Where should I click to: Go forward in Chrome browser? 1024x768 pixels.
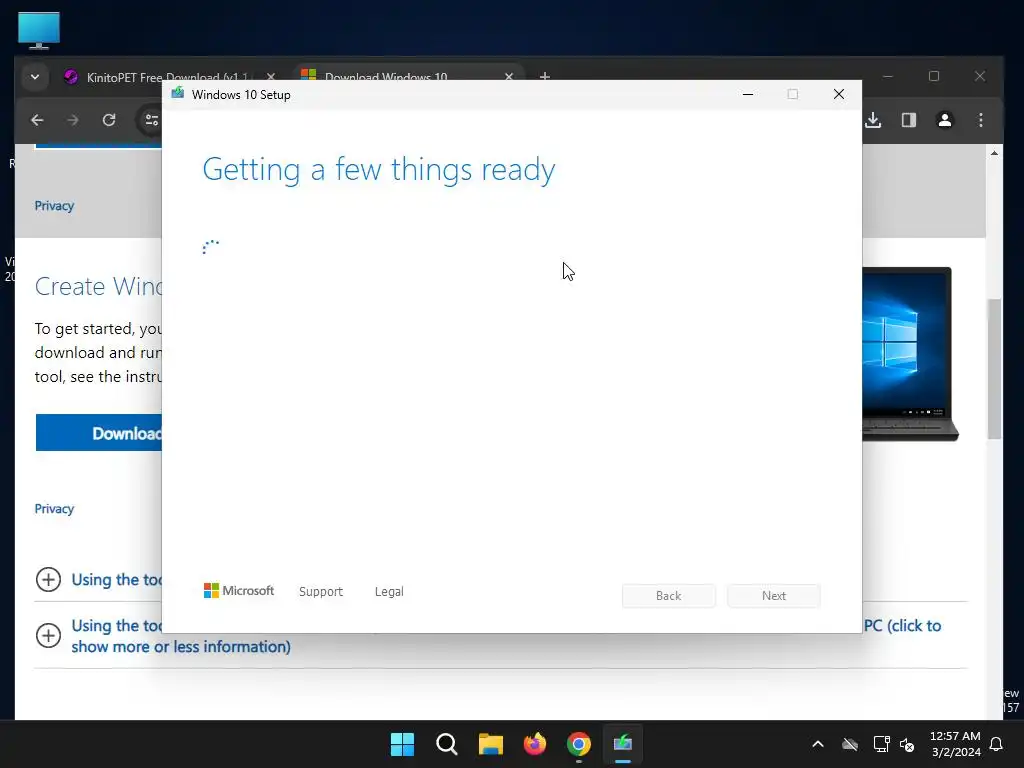tap(73, 120)
